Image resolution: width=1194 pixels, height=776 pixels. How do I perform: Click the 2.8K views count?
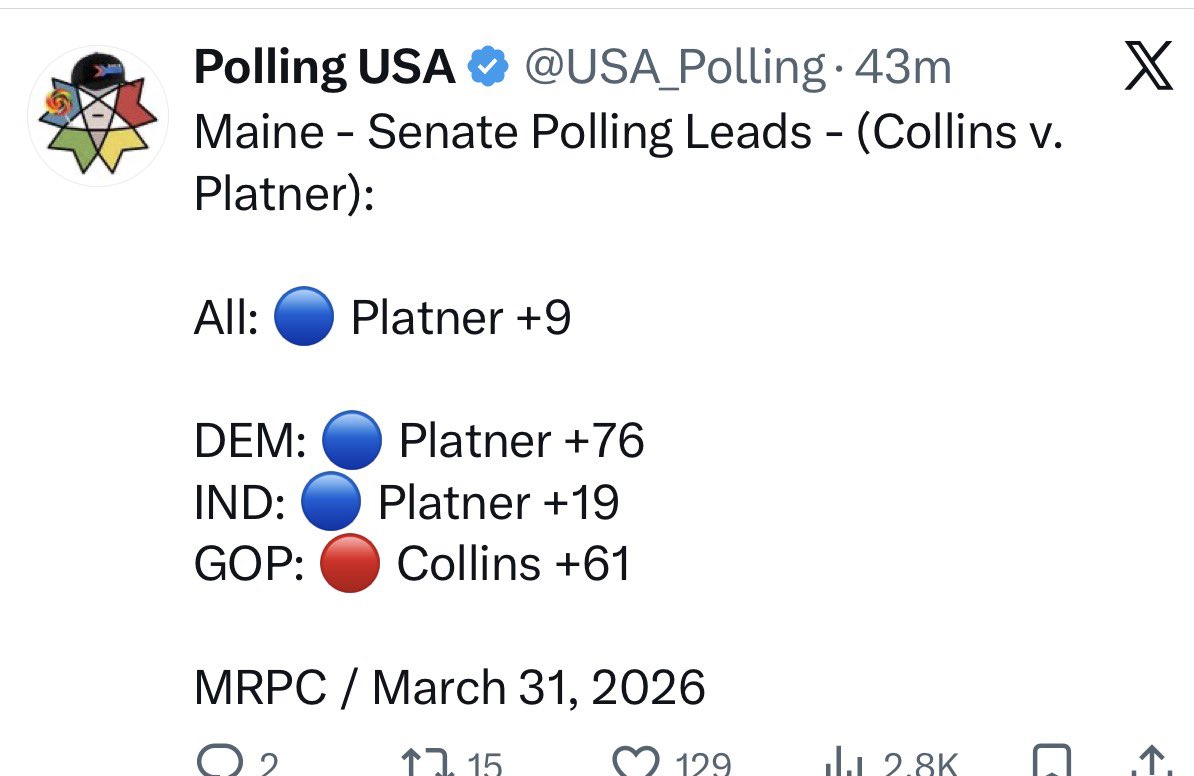pos(920,766)
